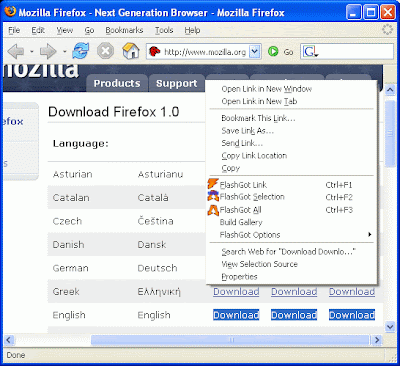Click the Firefox logo in title bar
The image size is (400, 366).
(x=10, y=12)
